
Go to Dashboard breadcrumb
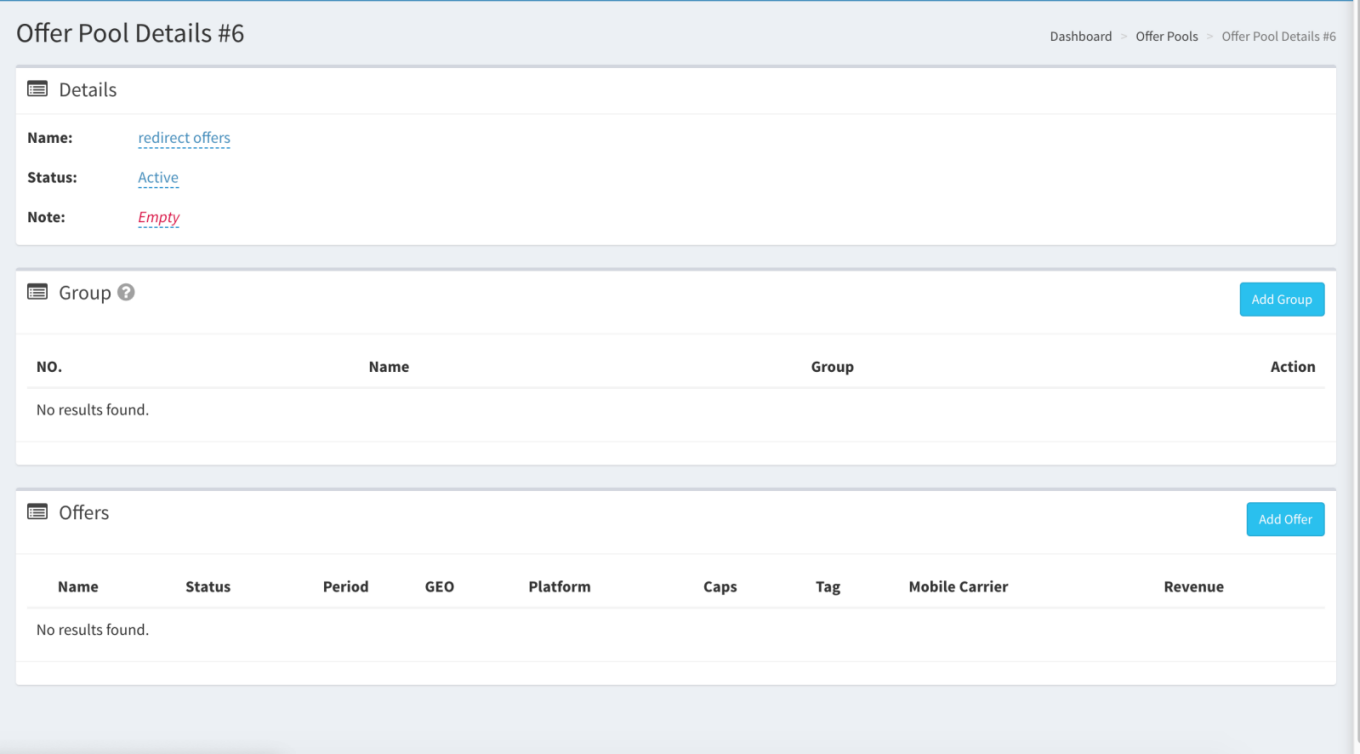[x=1081, y=36]
